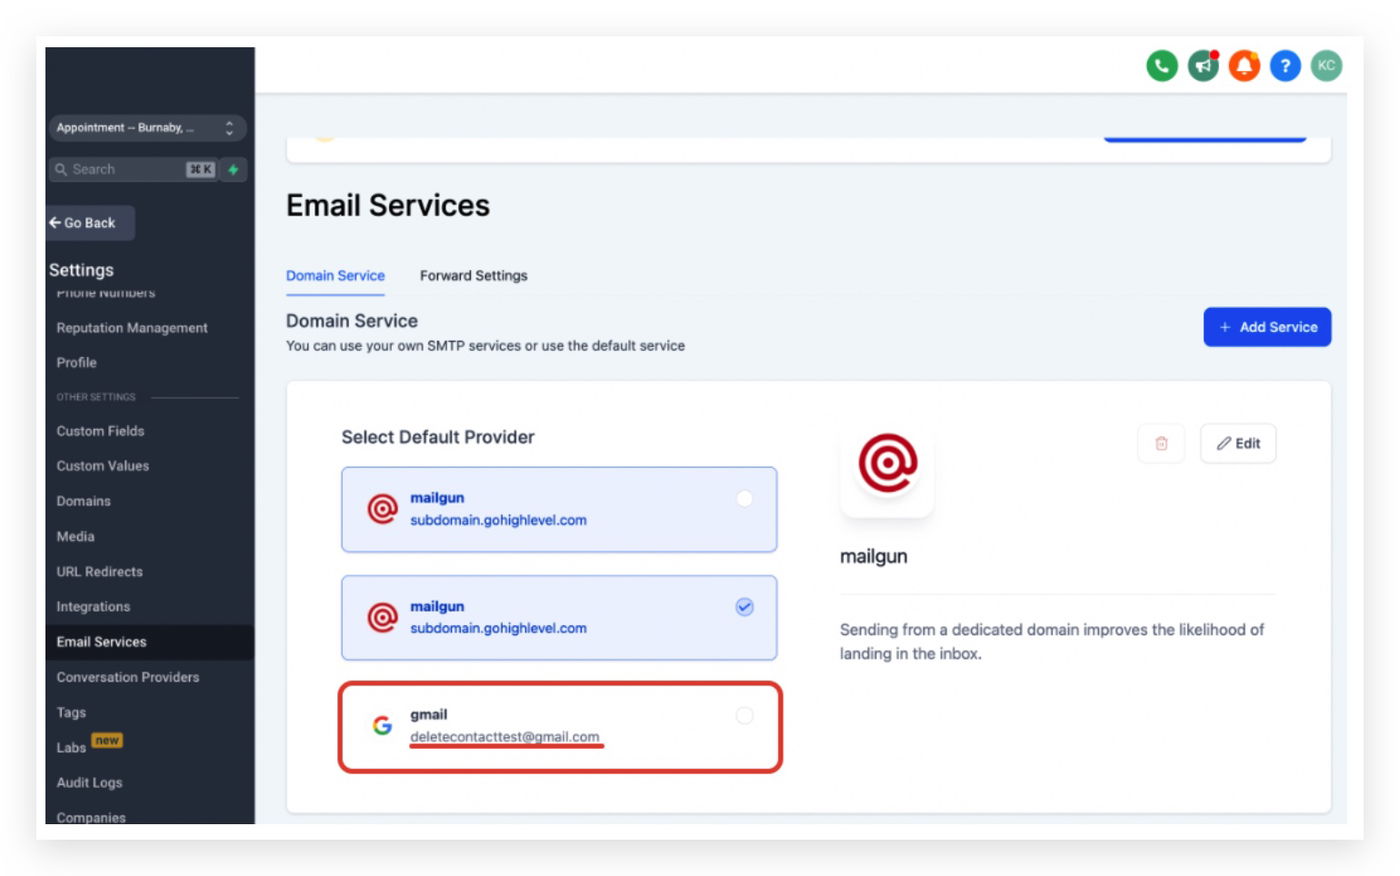This screenshot has width=1400, height=876.
Task: Open the Domain Service tab
Action: click(335, 276)
